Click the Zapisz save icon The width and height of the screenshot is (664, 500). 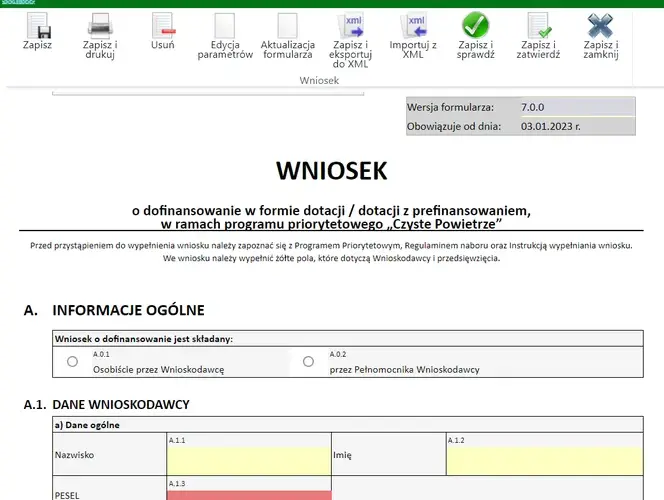pyautogui.click(x=38, y=26)
